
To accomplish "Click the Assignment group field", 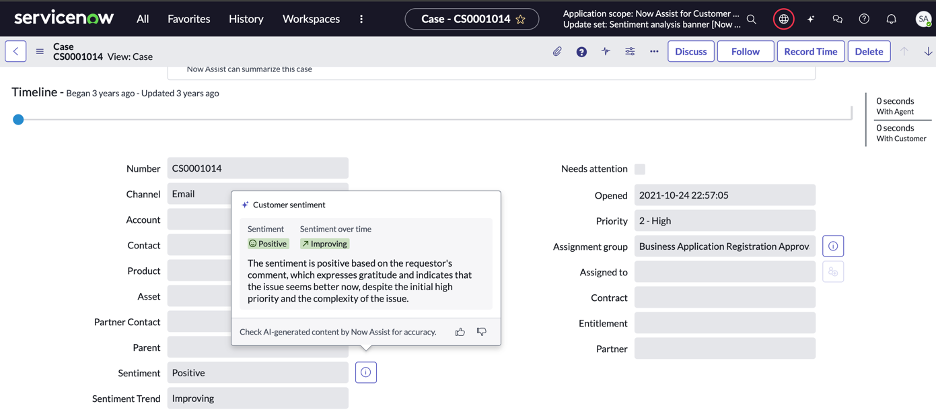I will coord(725,246).
